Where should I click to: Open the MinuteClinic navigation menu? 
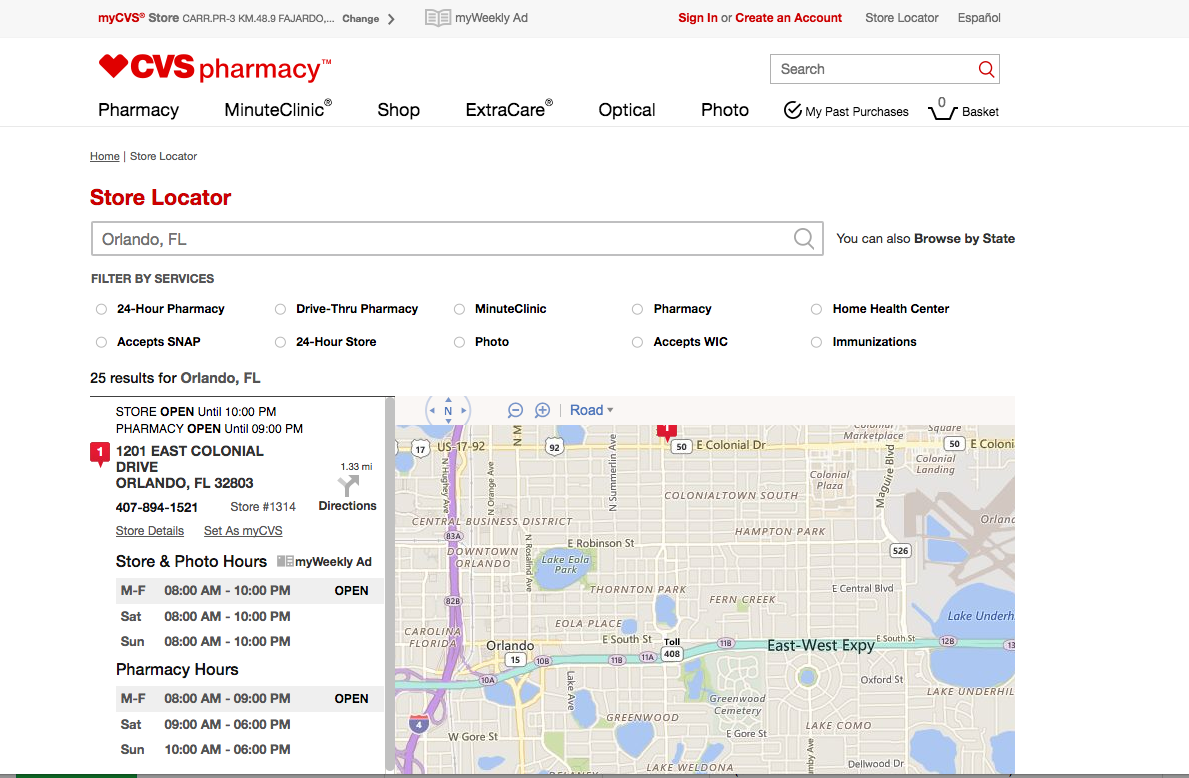click(278, 110)
